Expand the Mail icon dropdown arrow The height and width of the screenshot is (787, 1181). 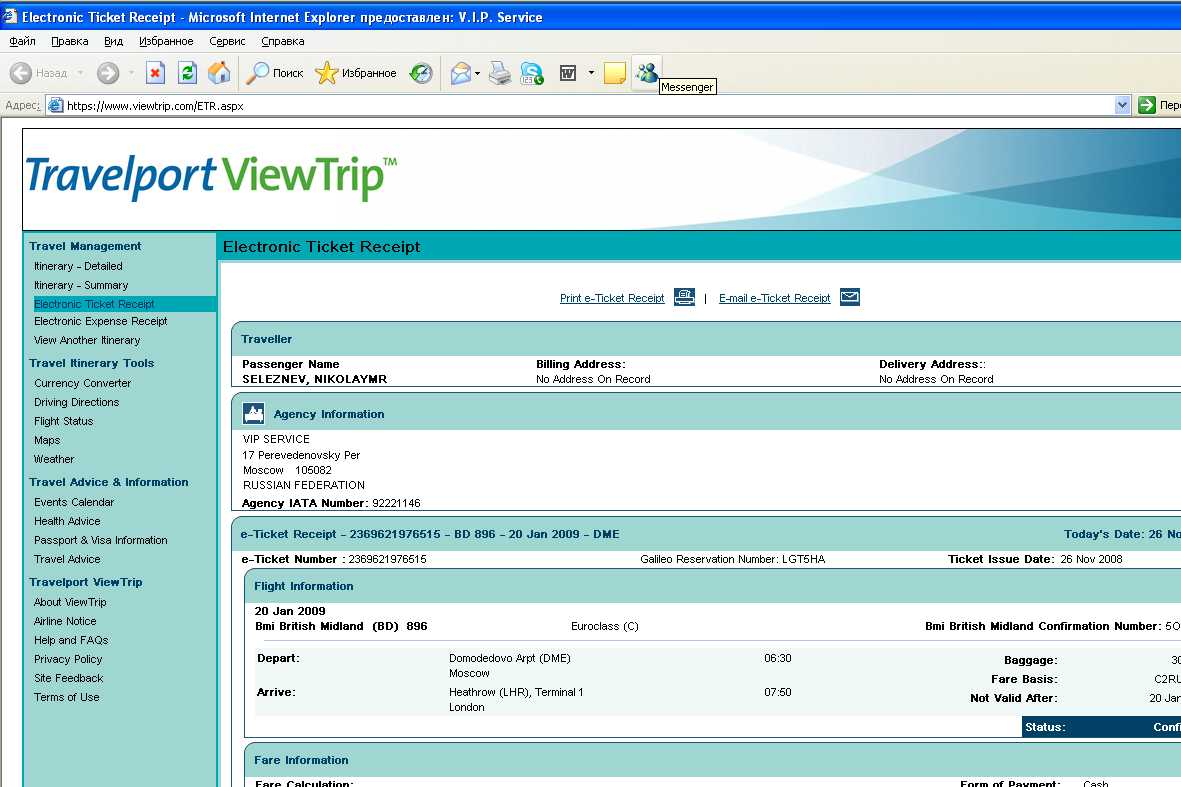478,73
